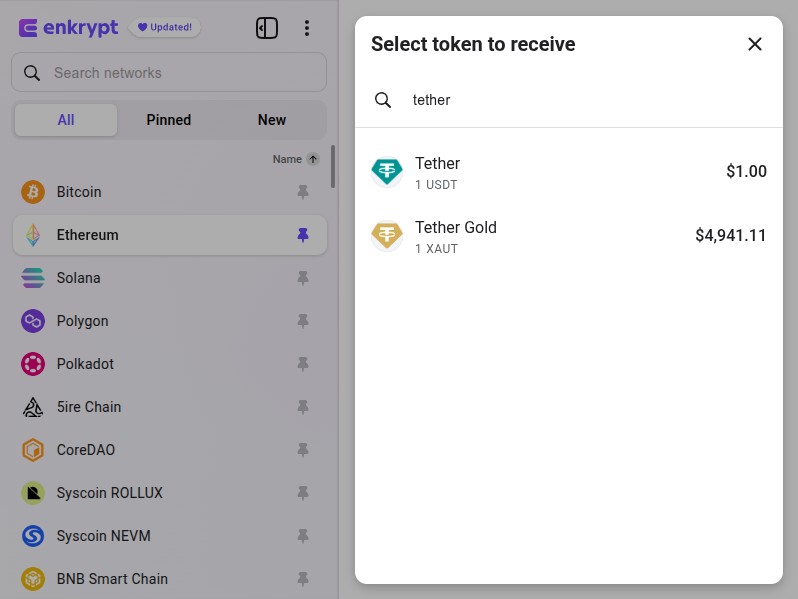The width and height of the screenshot is (798, 599).
Task: Open the three-dot more options menu
Action: (x=306, y=28)
